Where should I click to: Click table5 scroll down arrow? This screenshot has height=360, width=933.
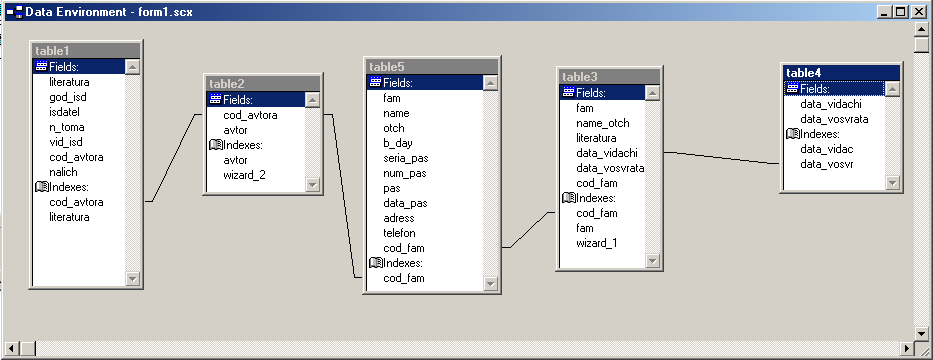tap(490, 284)
